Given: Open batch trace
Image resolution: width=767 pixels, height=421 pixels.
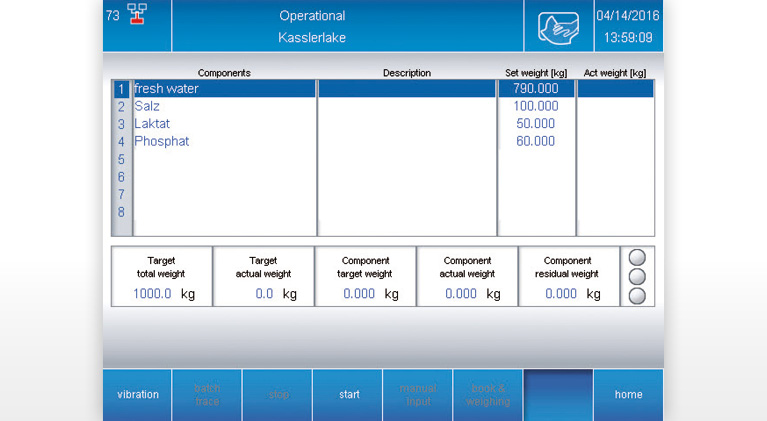Looking at the screenshot, I should (207, 395).
